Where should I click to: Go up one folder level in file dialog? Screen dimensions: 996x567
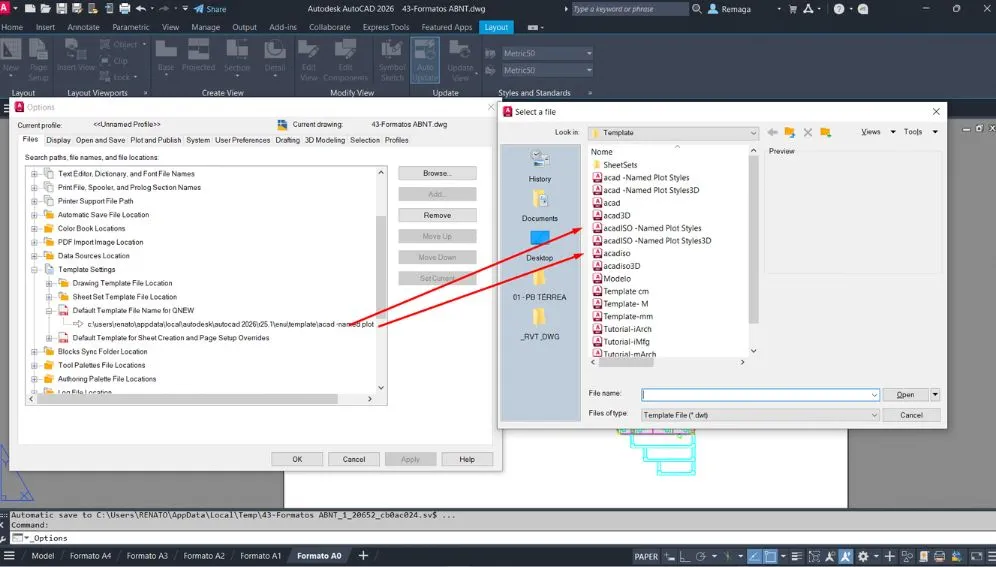[789, 132]
